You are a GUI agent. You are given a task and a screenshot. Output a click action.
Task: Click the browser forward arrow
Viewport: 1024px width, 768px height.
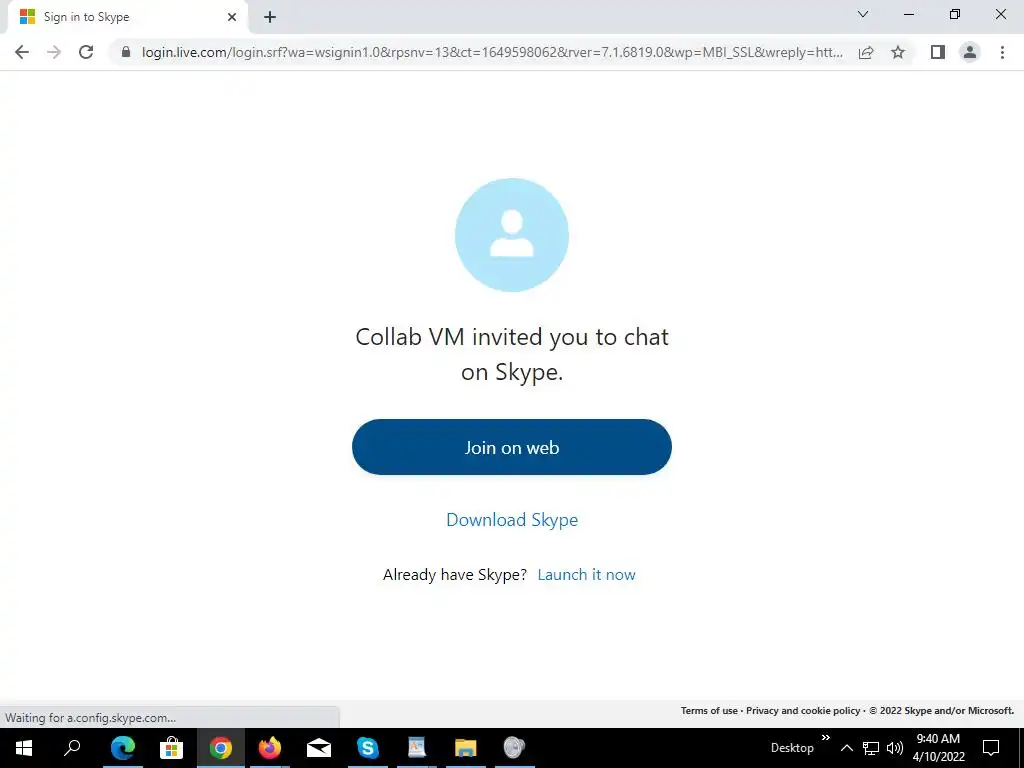tap(54, 52)
